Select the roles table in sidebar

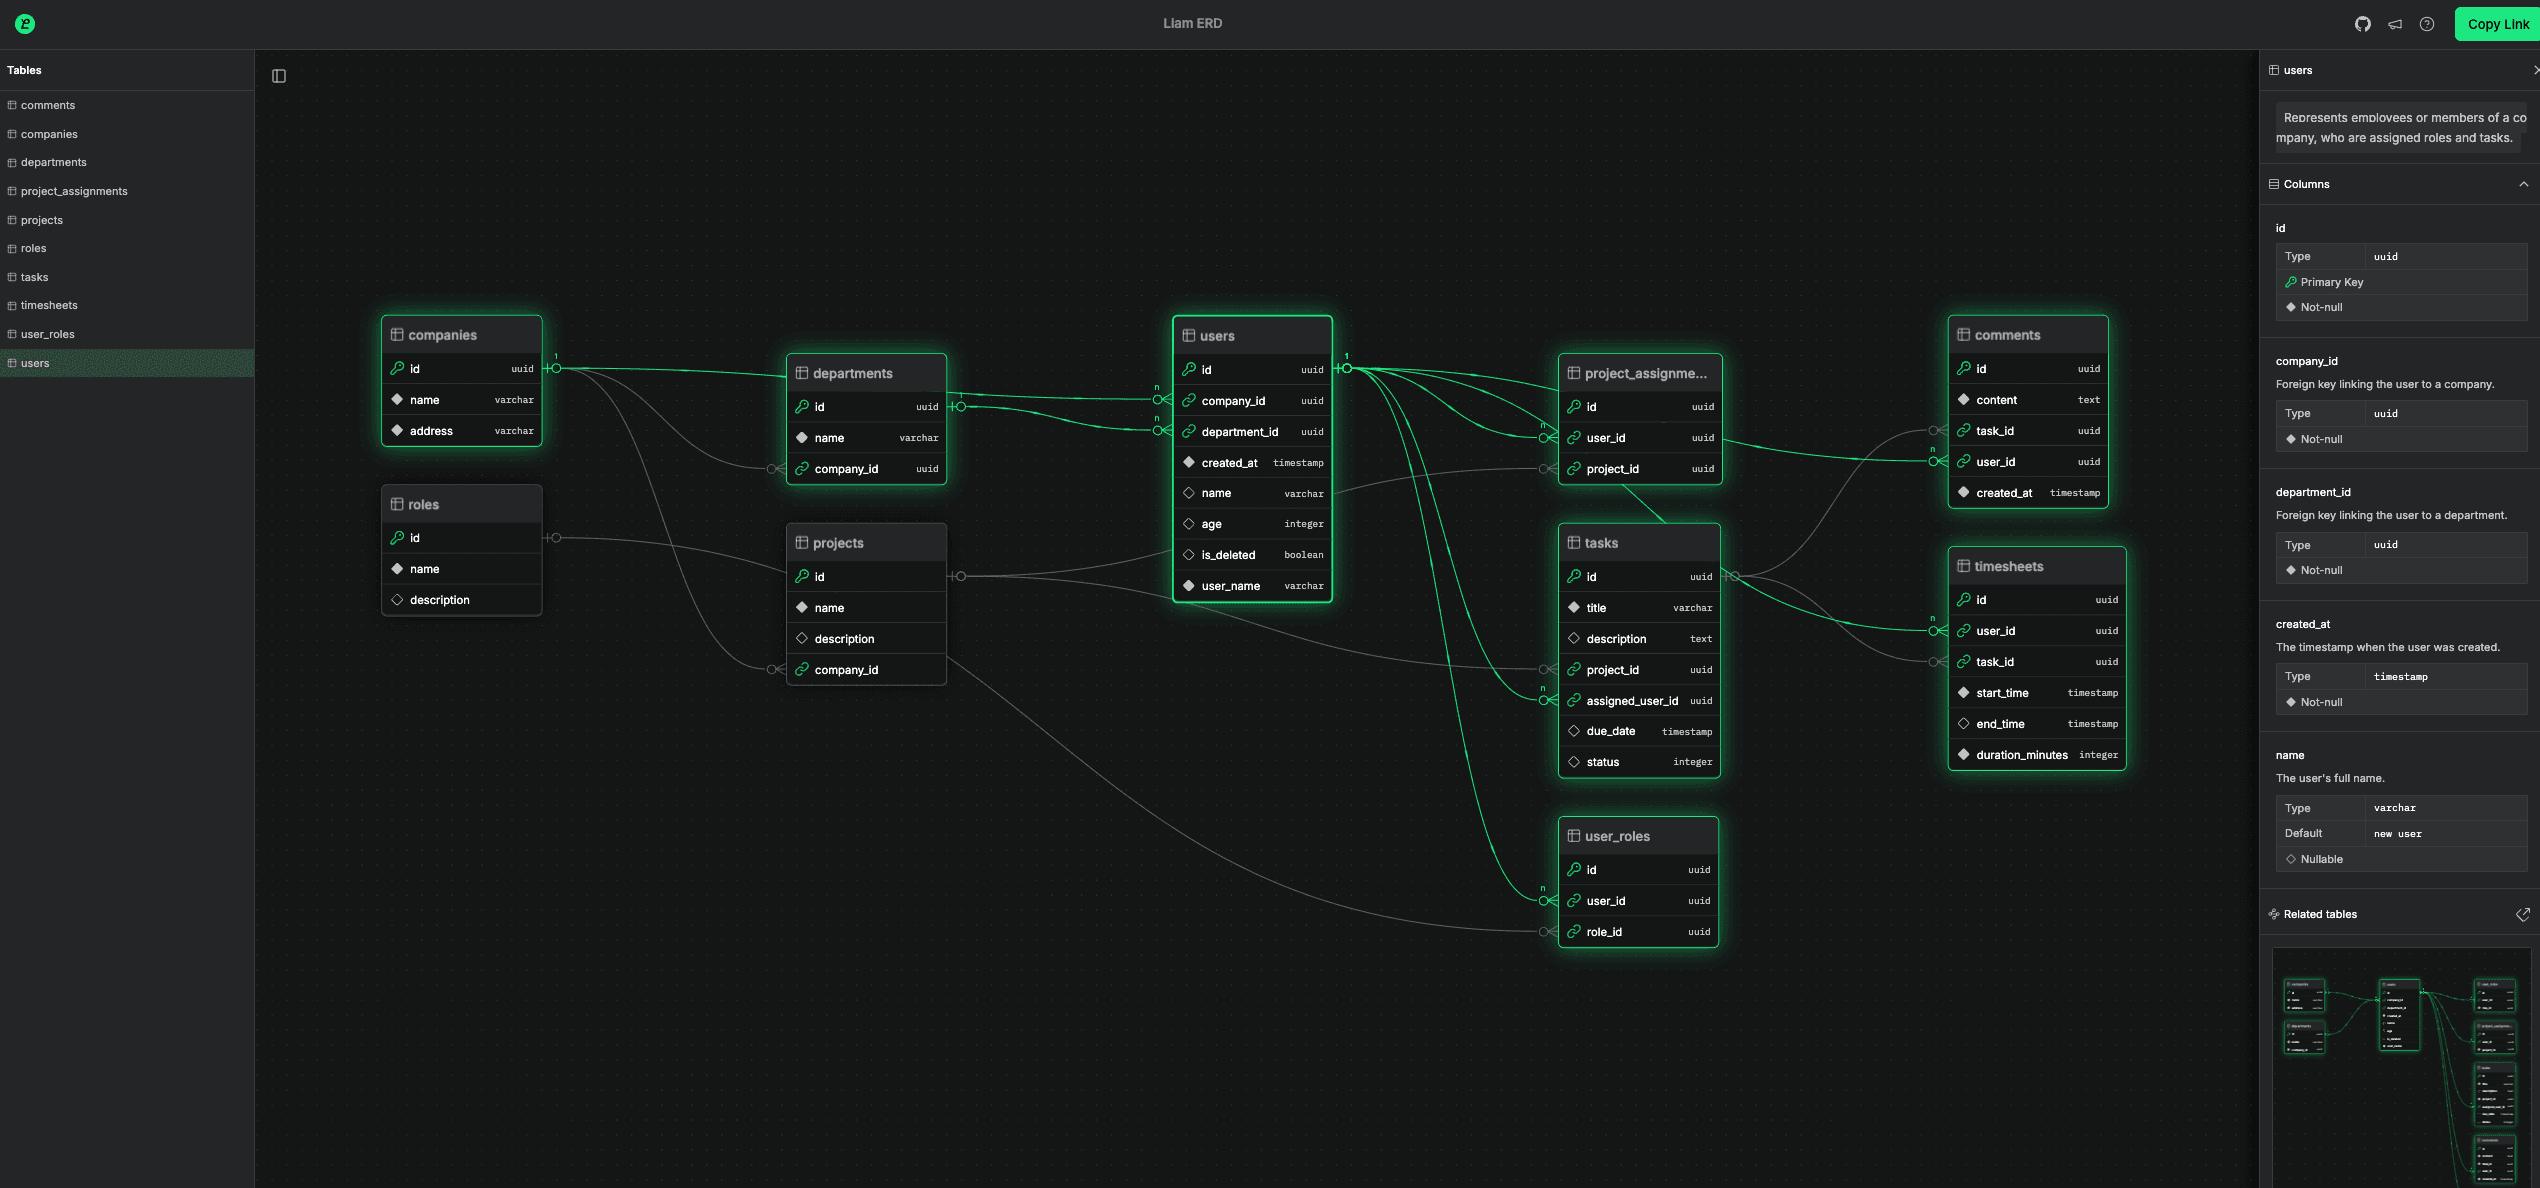[x=33, y=249]
